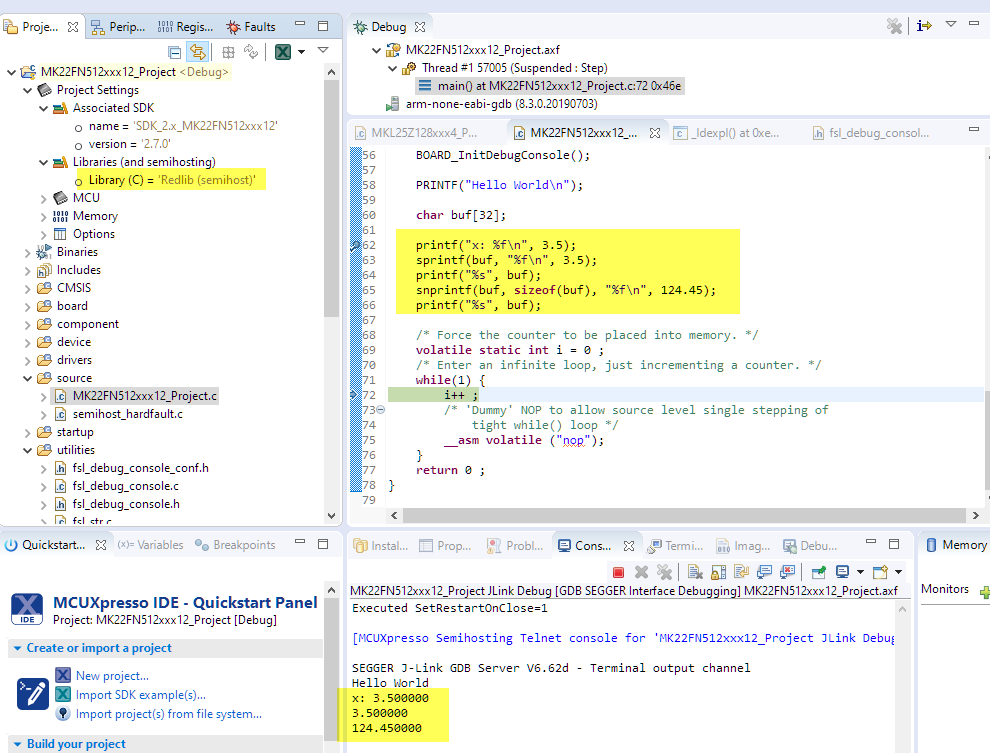Click Import project(s) from file system link
The height and width of the screenshot is (753, 990).
(169, 714)
